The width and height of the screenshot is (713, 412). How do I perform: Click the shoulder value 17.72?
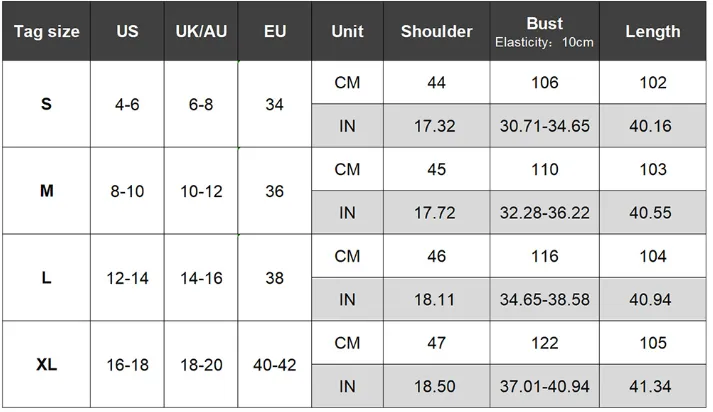(x=437, y=213)
